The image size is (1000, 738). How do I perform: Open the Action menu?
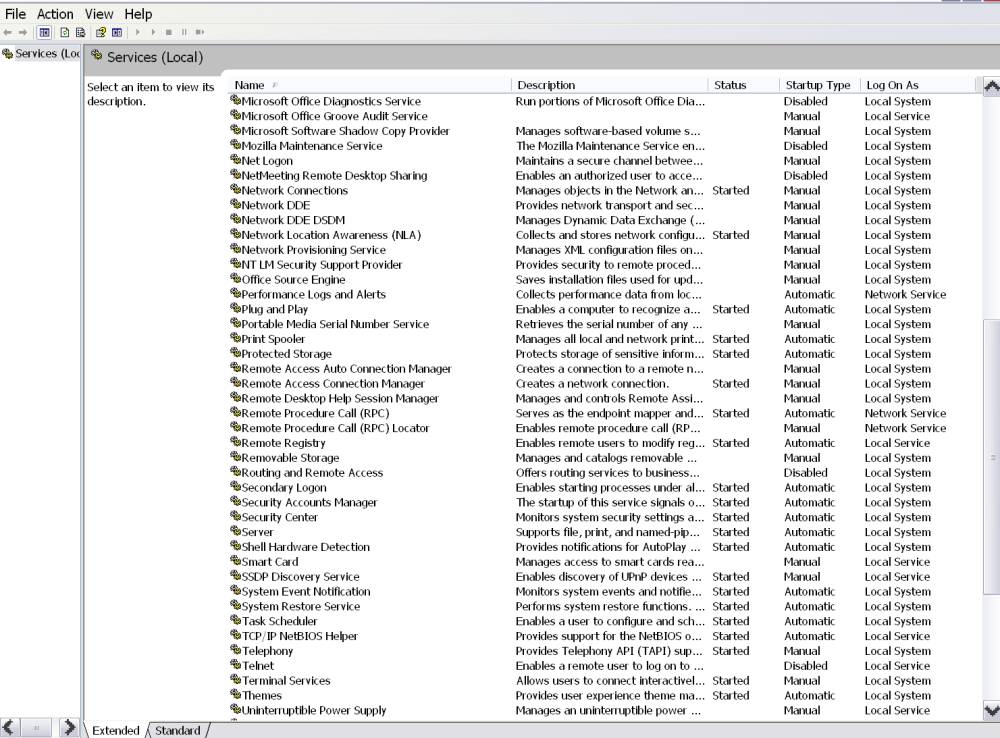(55, 13)
